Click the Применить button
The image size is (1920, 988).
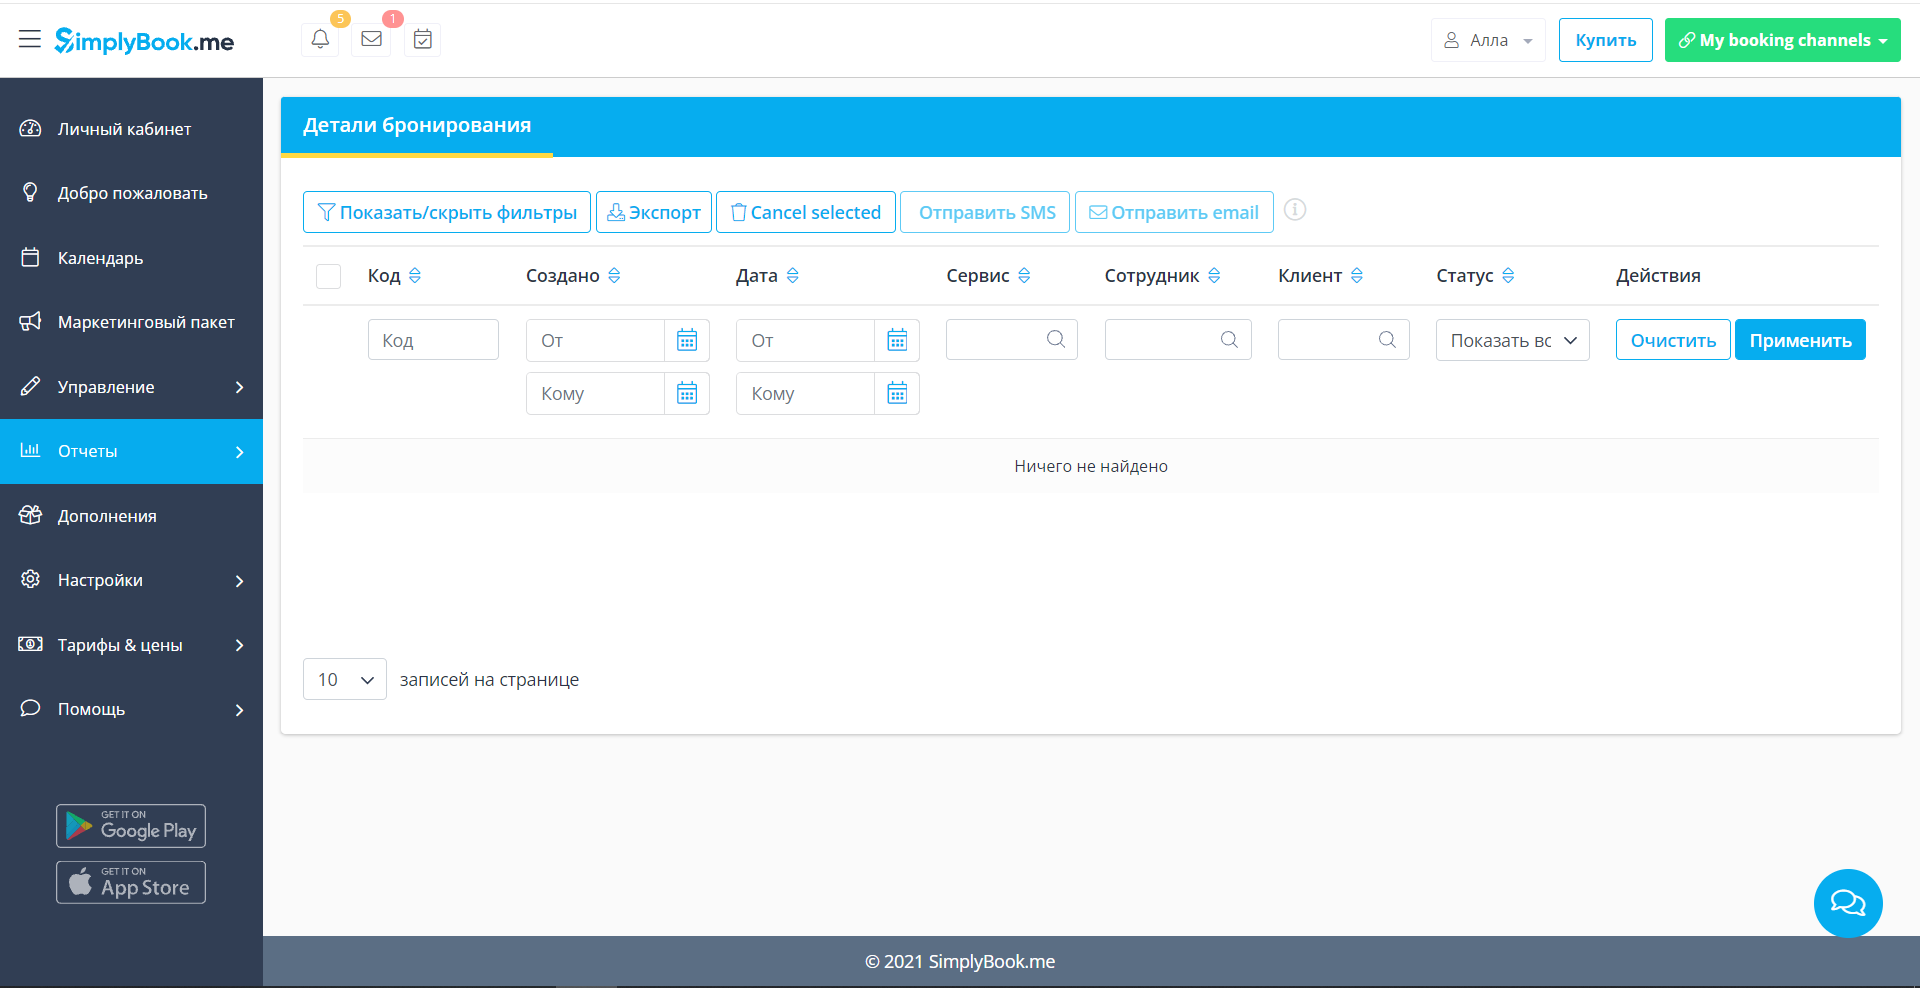(1800, 340)
